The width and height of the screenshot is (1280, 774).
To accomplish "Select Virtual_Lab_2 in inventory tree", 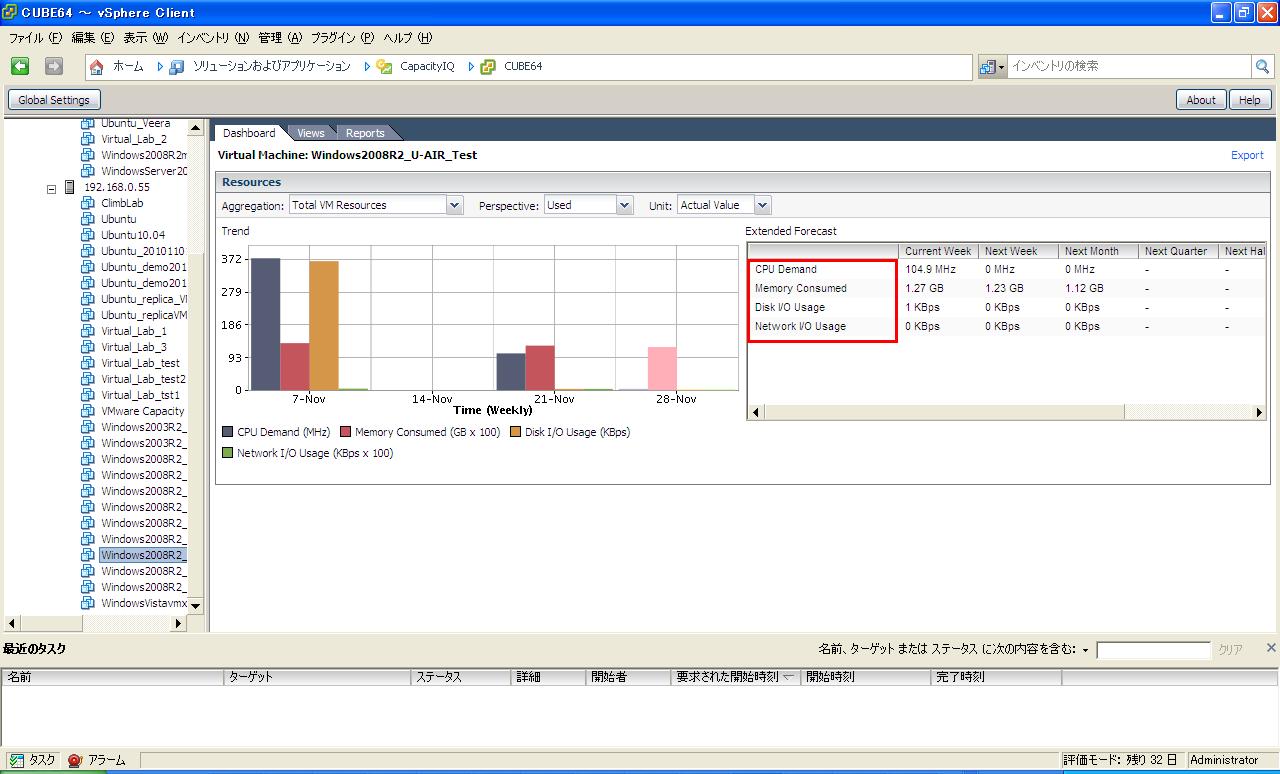I will (x=134, y=139).
